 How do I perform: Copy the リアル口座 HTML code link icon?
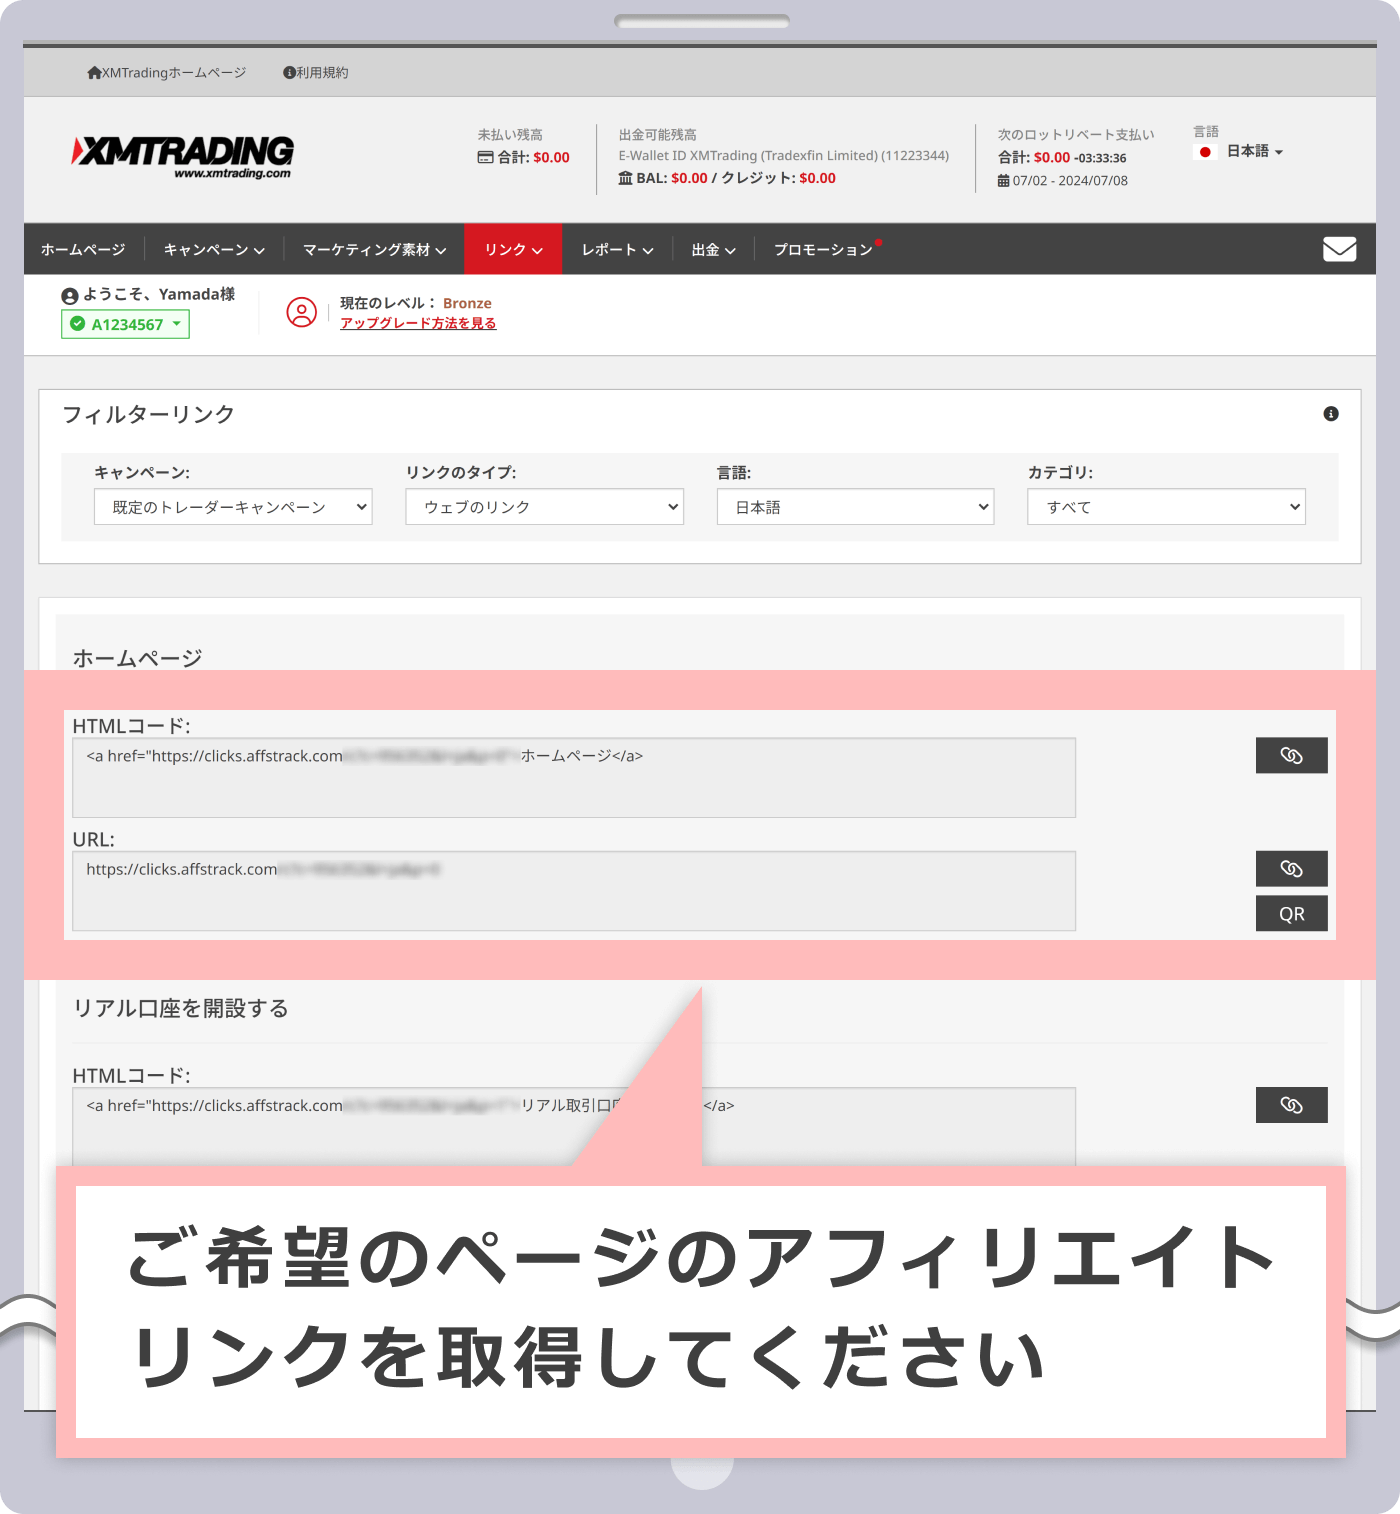1292,1105
